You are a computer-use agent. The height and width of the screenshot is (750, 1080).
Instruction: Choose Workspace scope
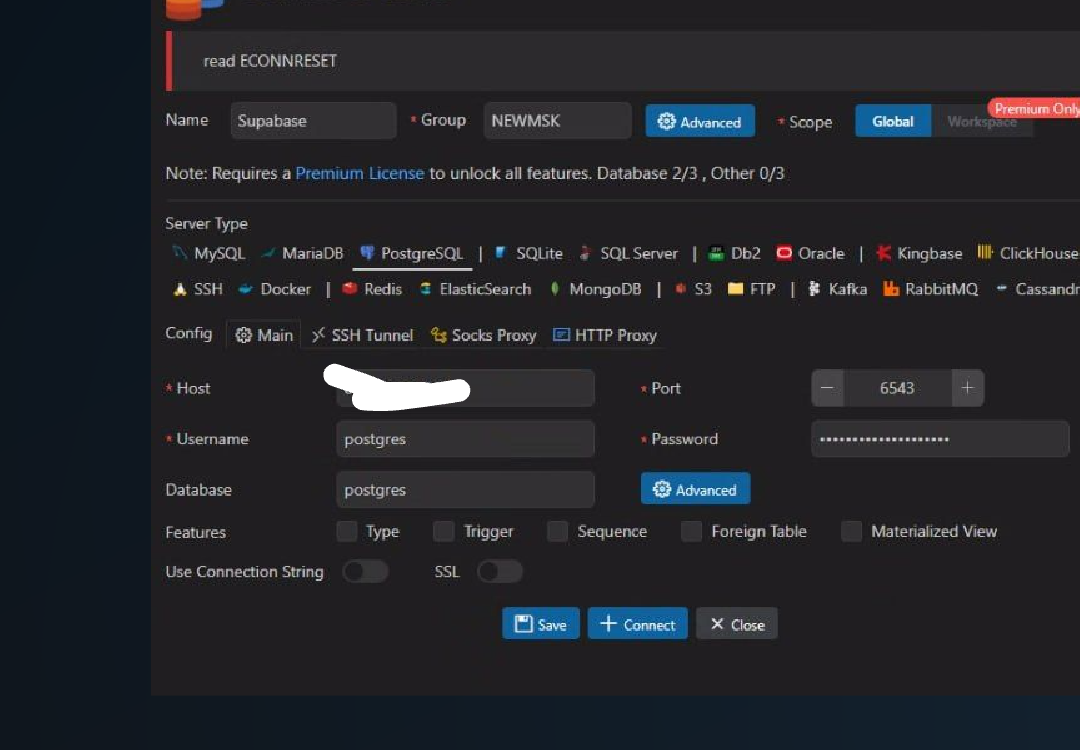982,121
